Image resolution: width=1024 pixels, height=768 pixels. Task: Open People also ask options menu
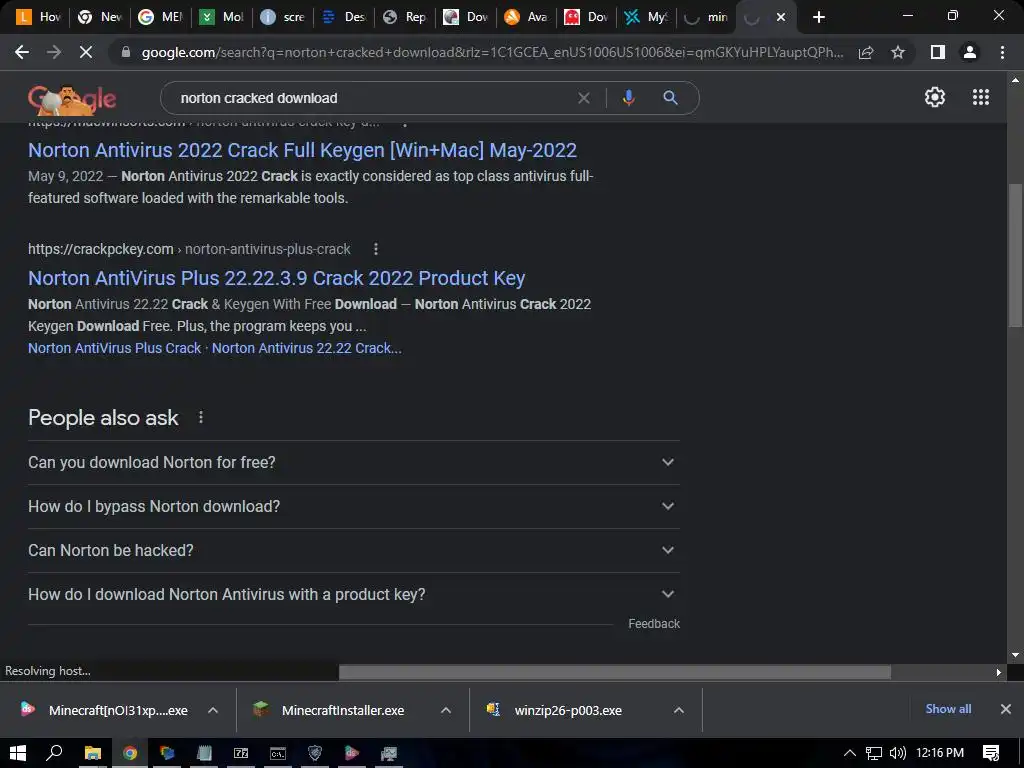(x=200, y=417)
